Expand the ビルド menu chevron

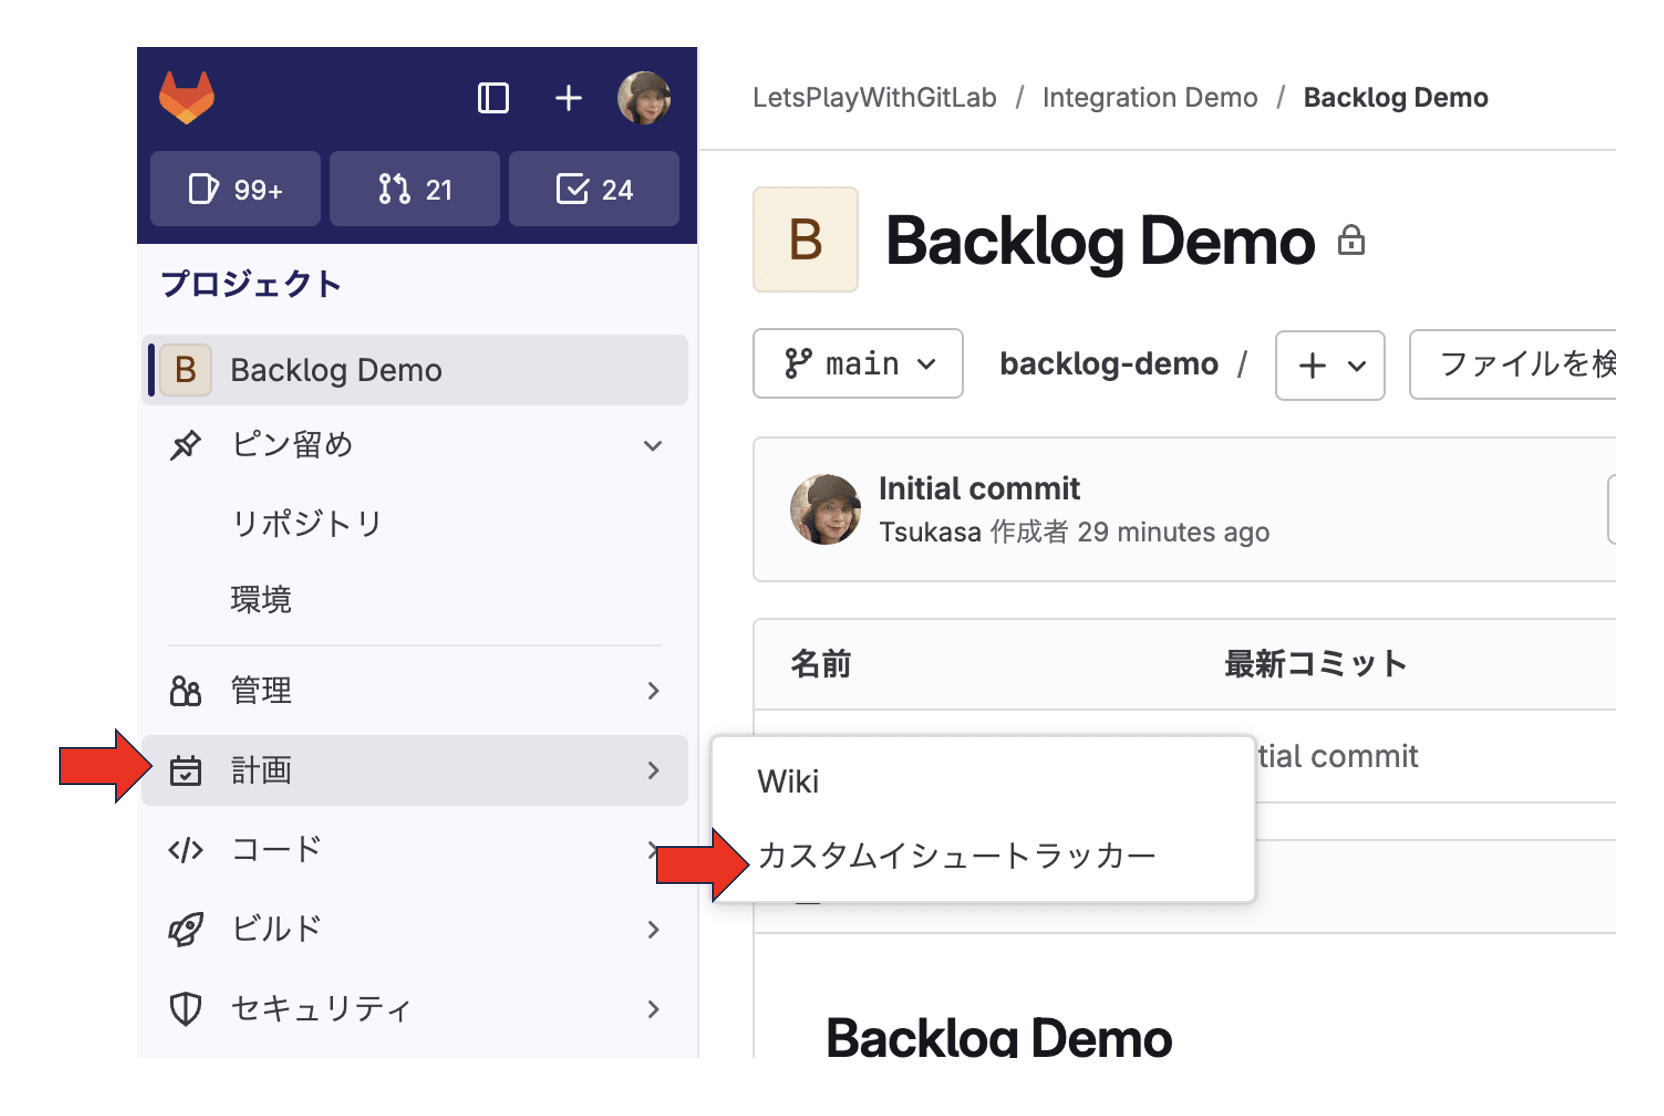click(653, 930)
